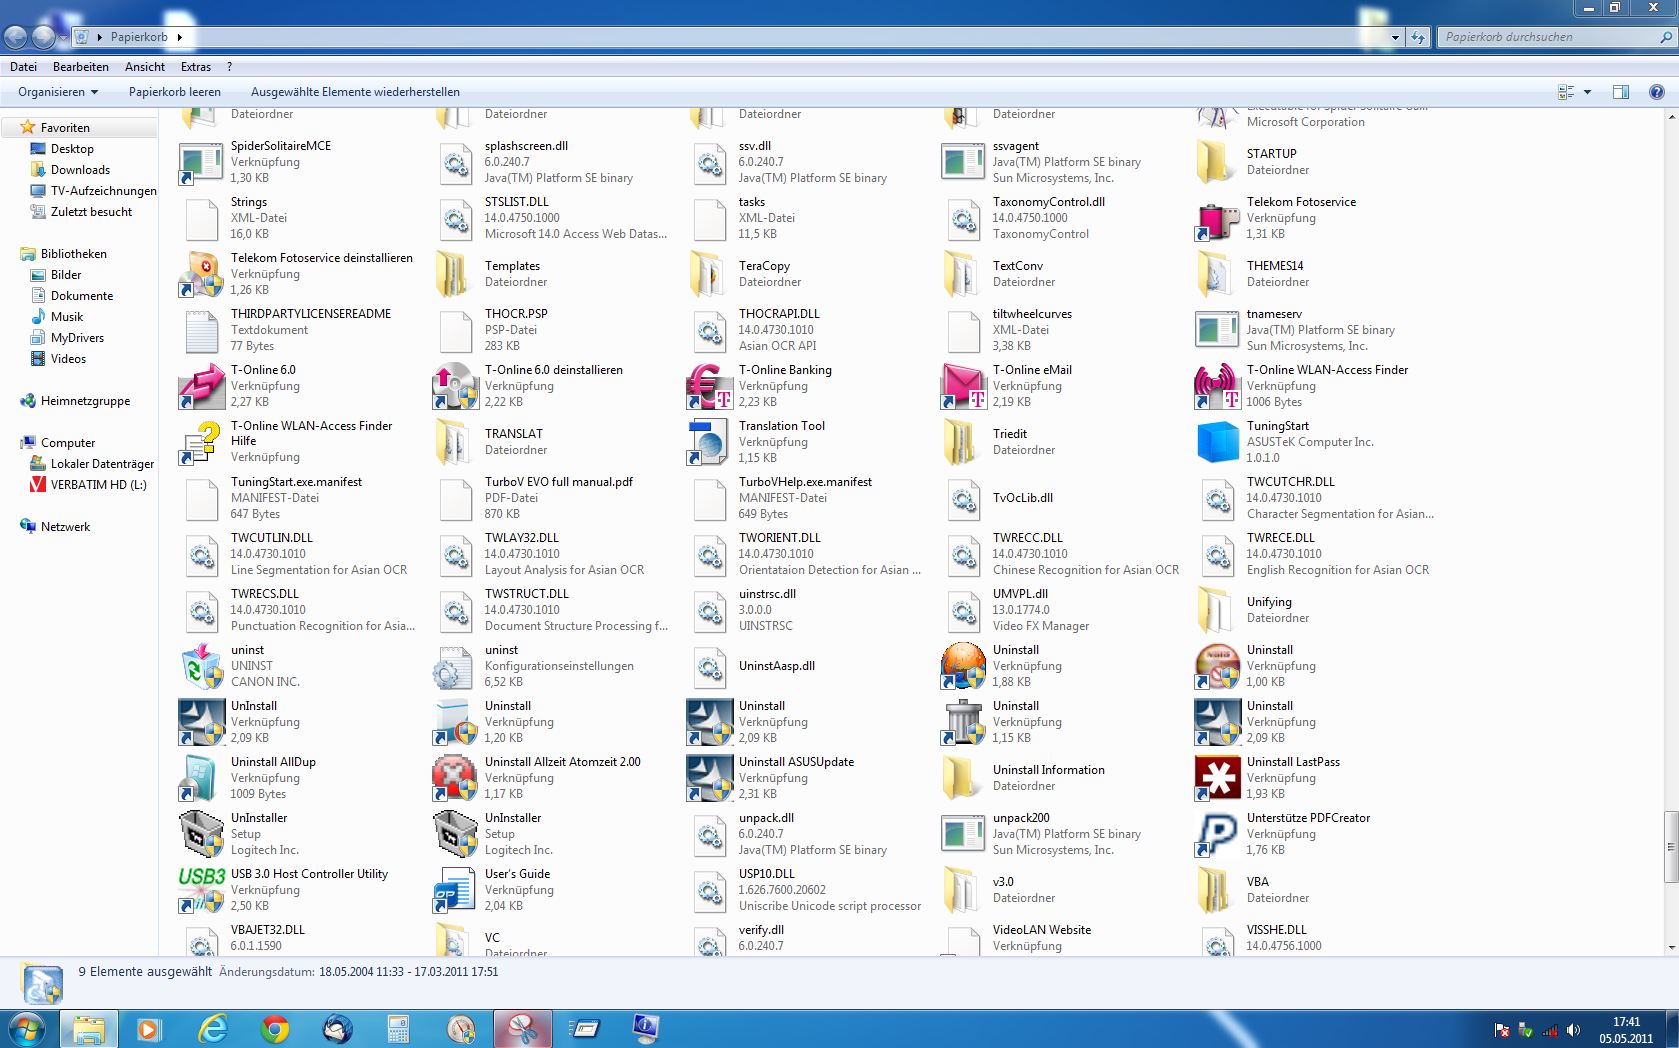Open the ? help menu

pos(229,67)
